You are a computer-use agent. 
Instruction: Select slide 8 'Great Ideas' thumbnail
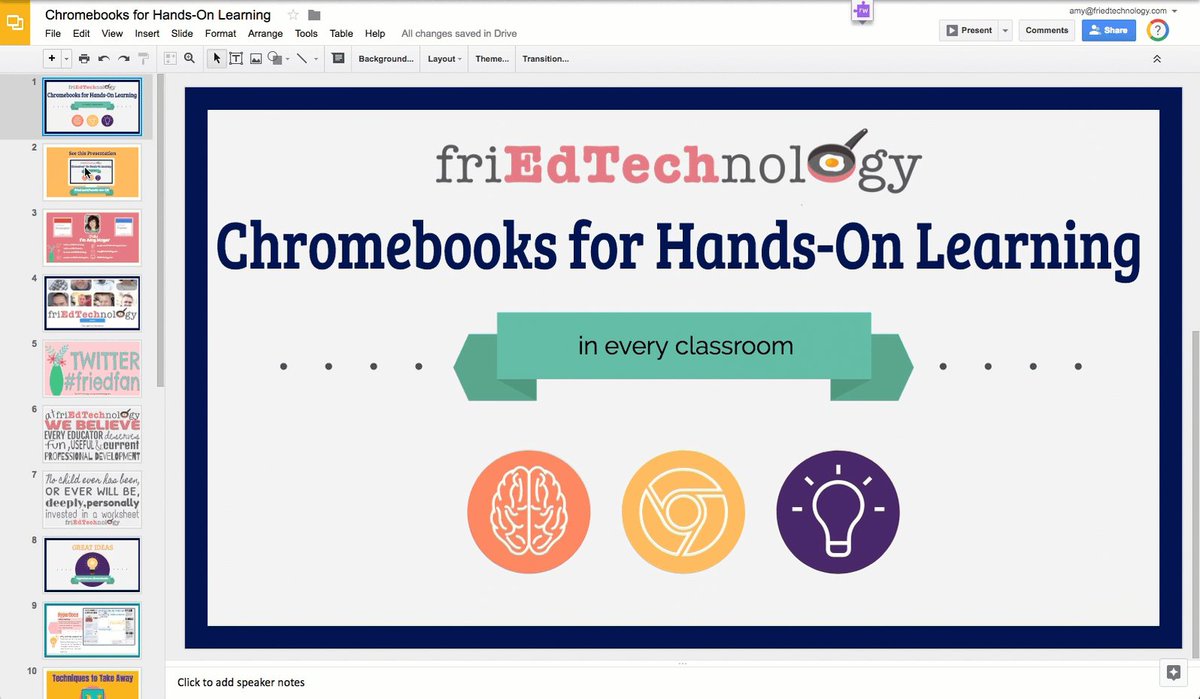92,565
